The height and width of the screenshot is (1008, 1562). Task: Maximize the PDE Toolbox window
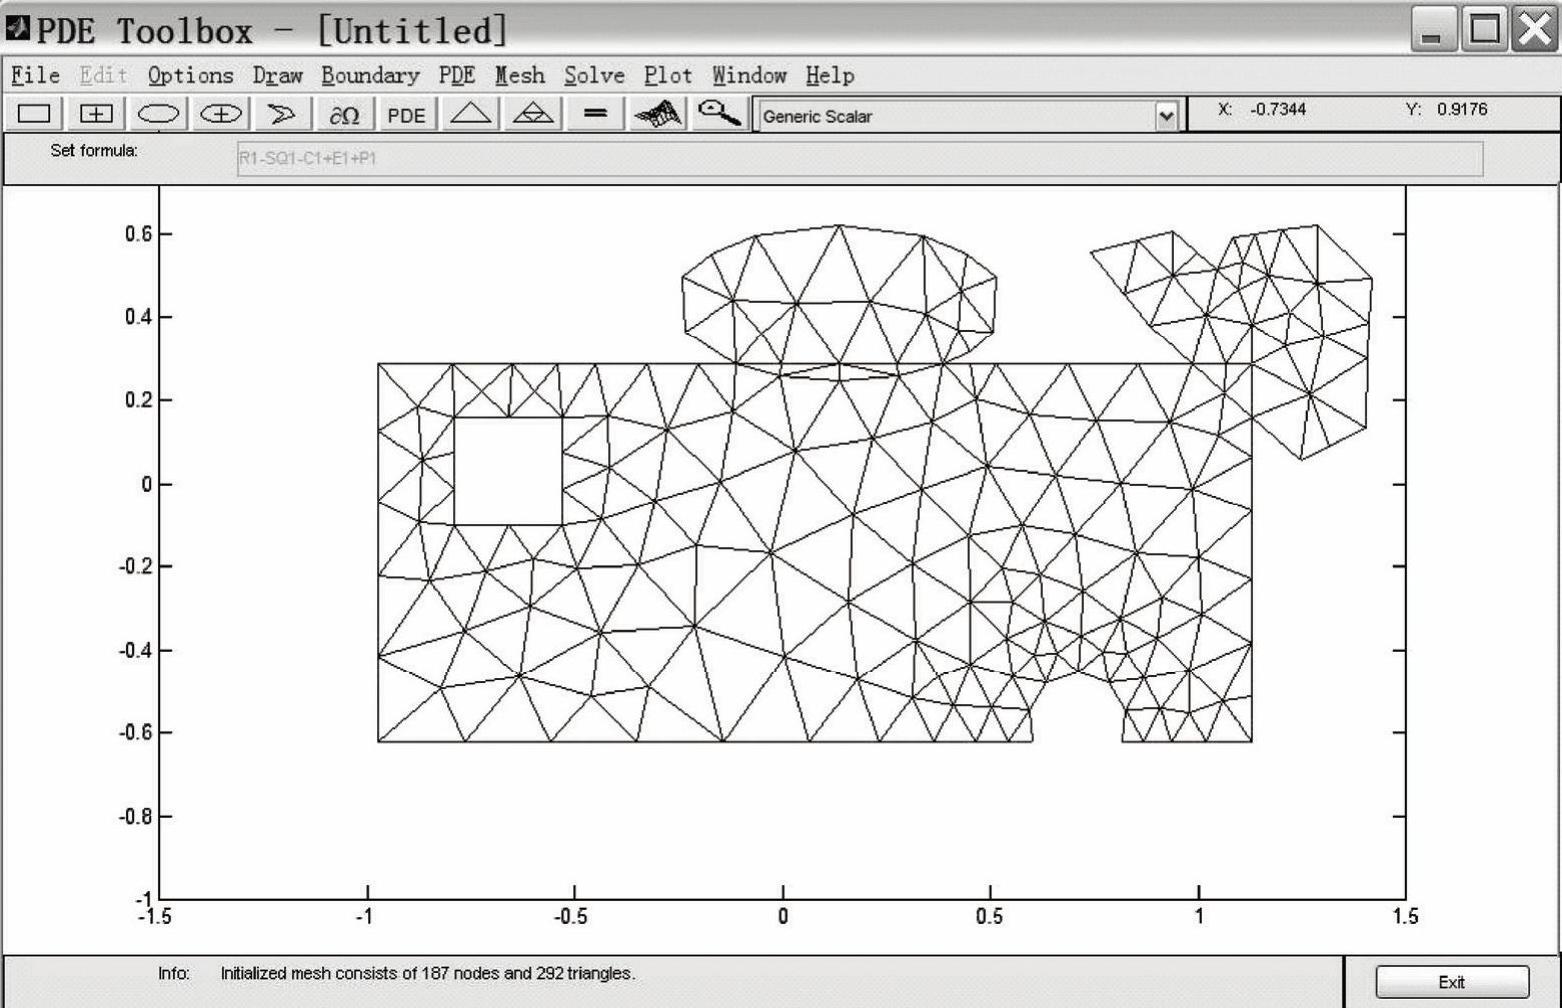(1485, 29)
